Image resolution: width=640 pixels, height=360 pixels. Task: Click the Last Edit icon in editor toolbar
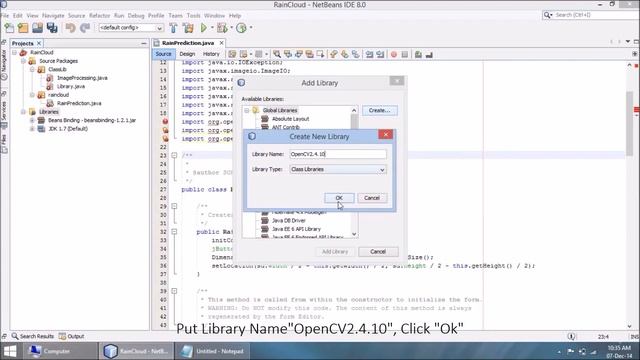(232, 54)
